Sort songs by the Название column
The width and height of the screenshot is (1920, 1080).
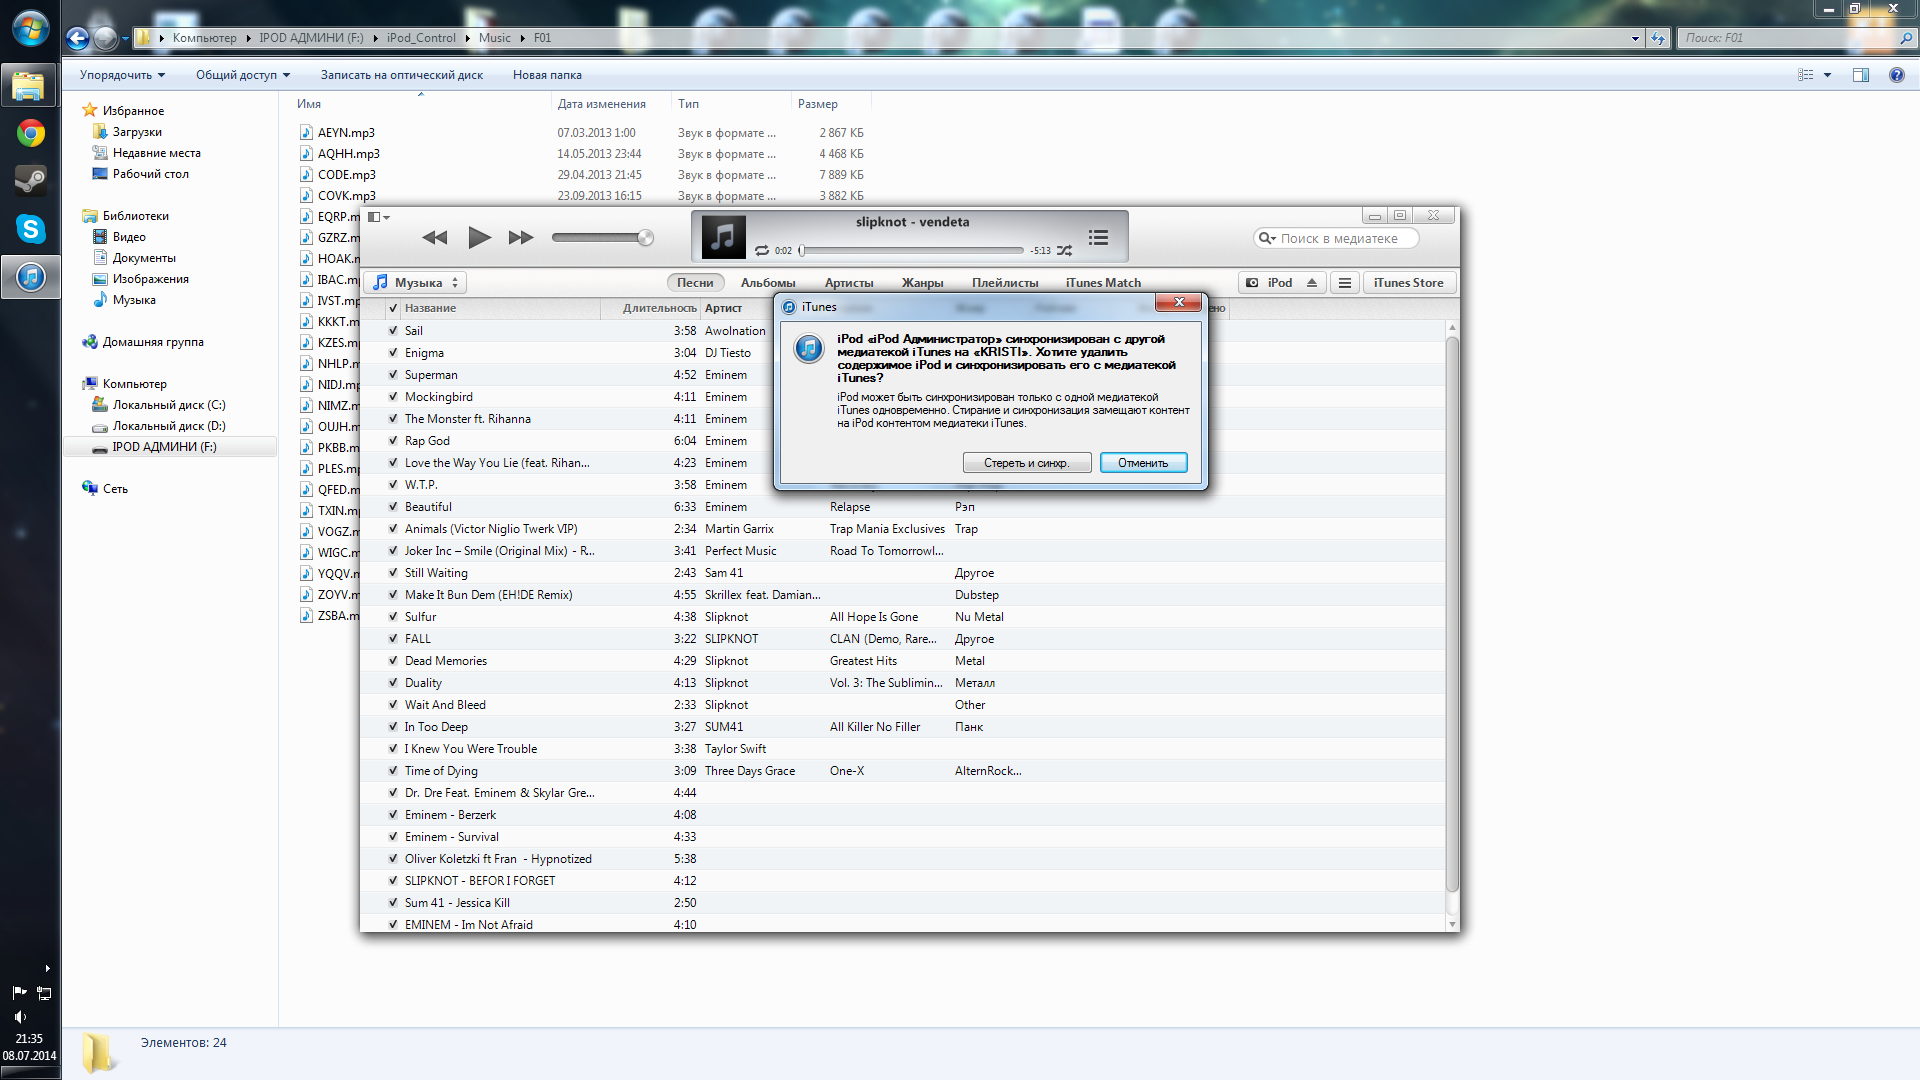point(500,308)
